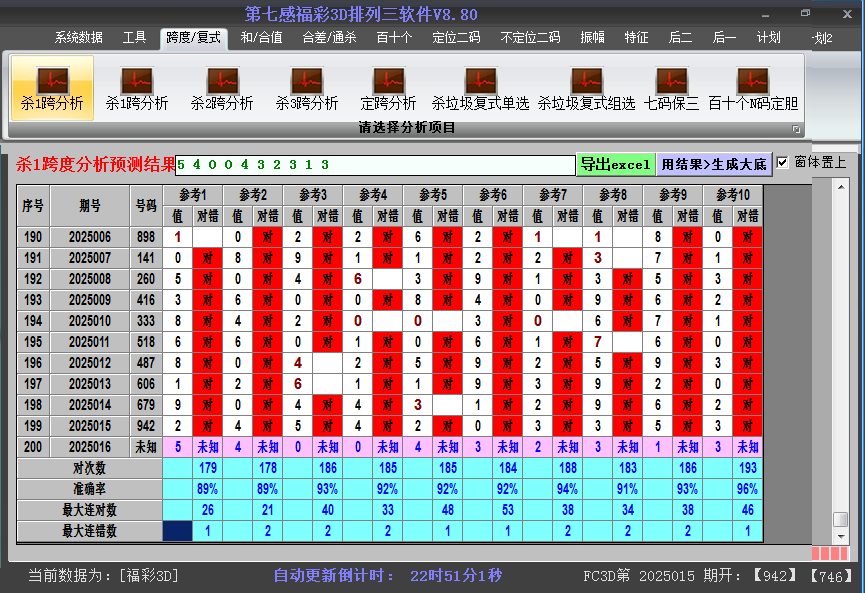The height and width of the screenshot is (593, 865).
Task: Open the 杀3跨分析 tool icon
Action: coord(307,88)
